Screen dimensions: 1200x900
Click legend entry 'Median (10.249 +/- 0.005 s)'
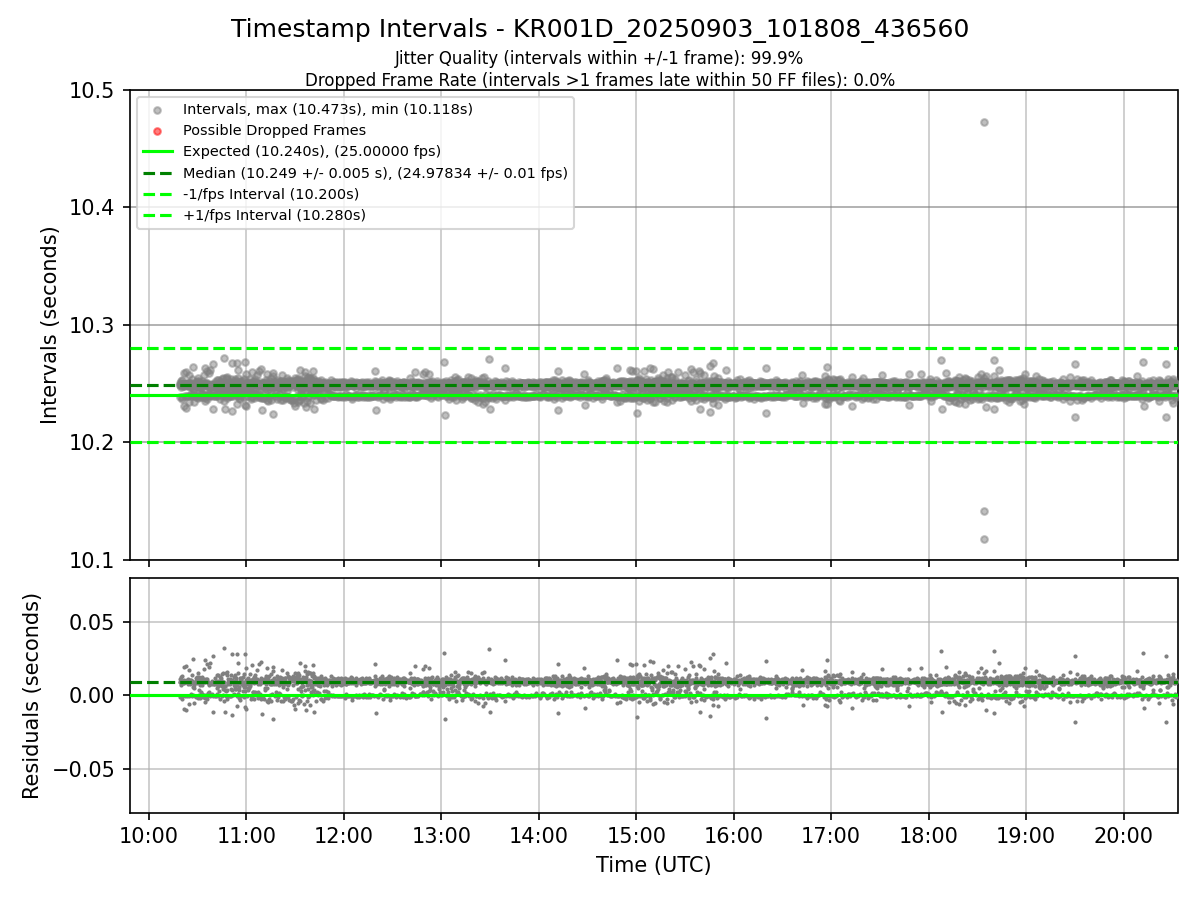point(375,173)
